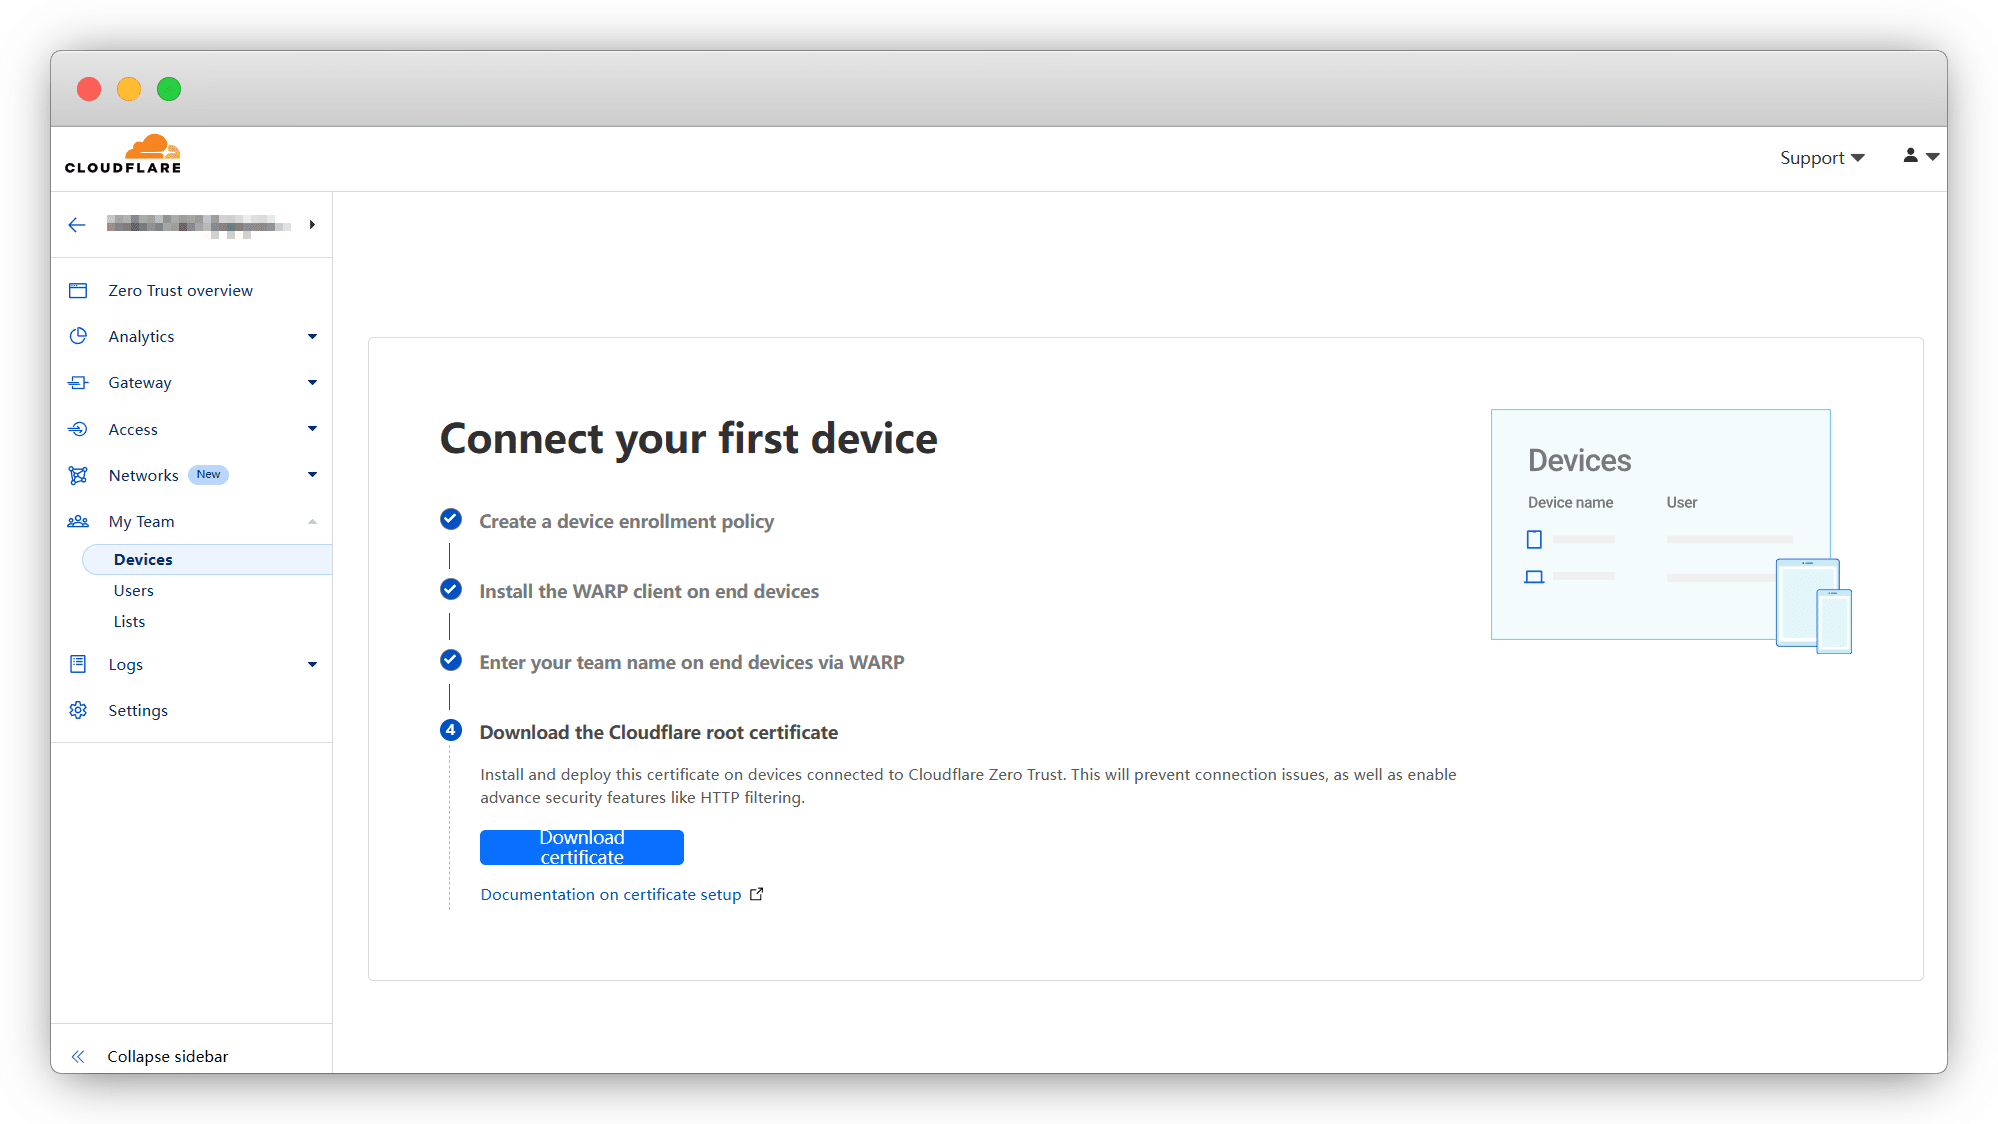This screenshot has height=1124, width=1998.
Task: Open Settings in the sidebar
Action: point(138,710)
